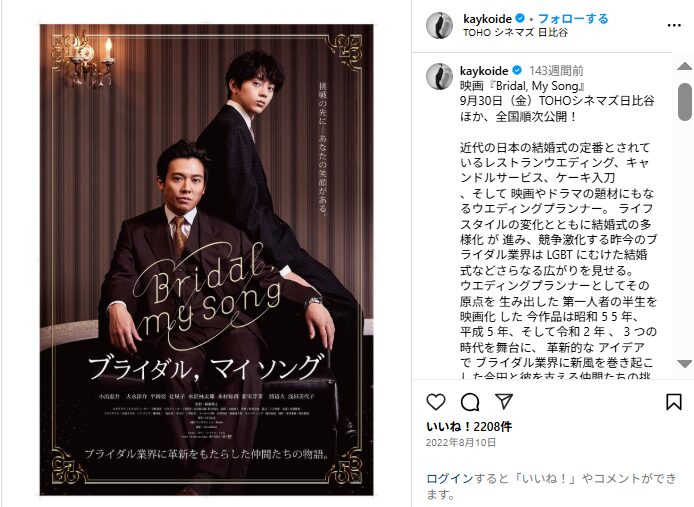This screenshot has width=694, height=507.
Task: Click caption scrollbar up arrow
Action: pos(684,66)
